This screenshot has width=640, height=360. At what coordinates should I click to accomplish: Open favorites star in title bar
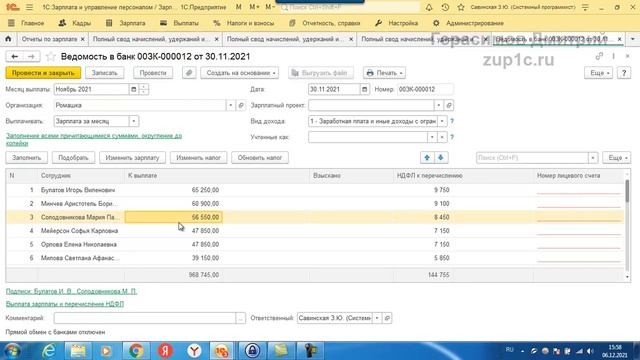[x=461, y=7]
